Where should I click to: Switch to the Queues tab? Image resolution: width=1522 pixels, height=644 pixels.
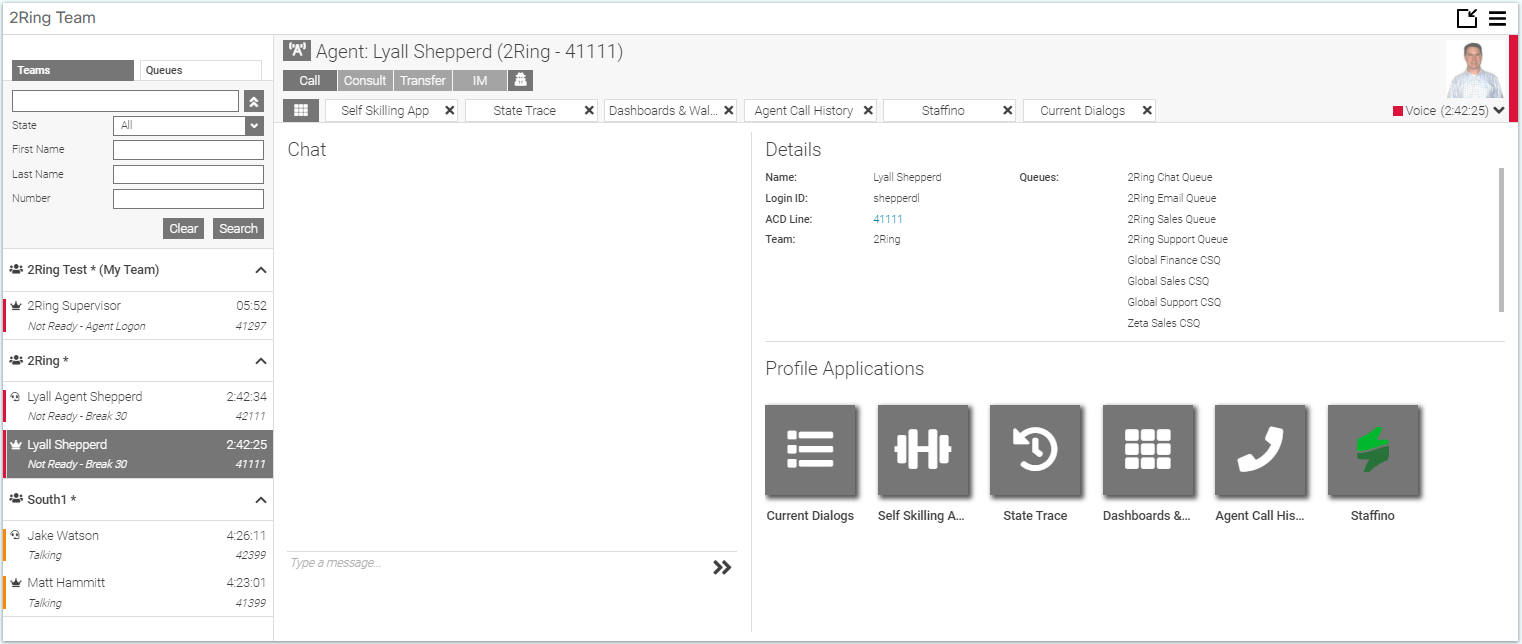tap(200, 70)
